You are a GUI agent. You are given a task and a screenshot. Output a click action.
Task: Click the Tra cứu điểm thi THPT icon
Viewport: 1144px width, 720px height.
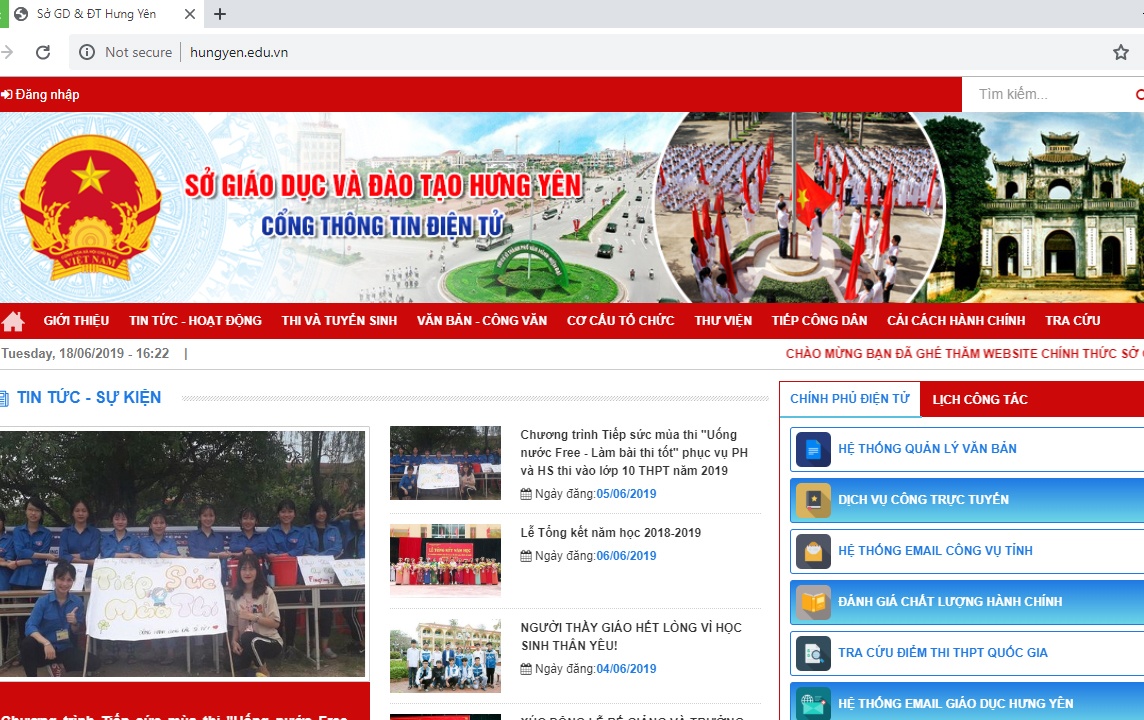813,653
